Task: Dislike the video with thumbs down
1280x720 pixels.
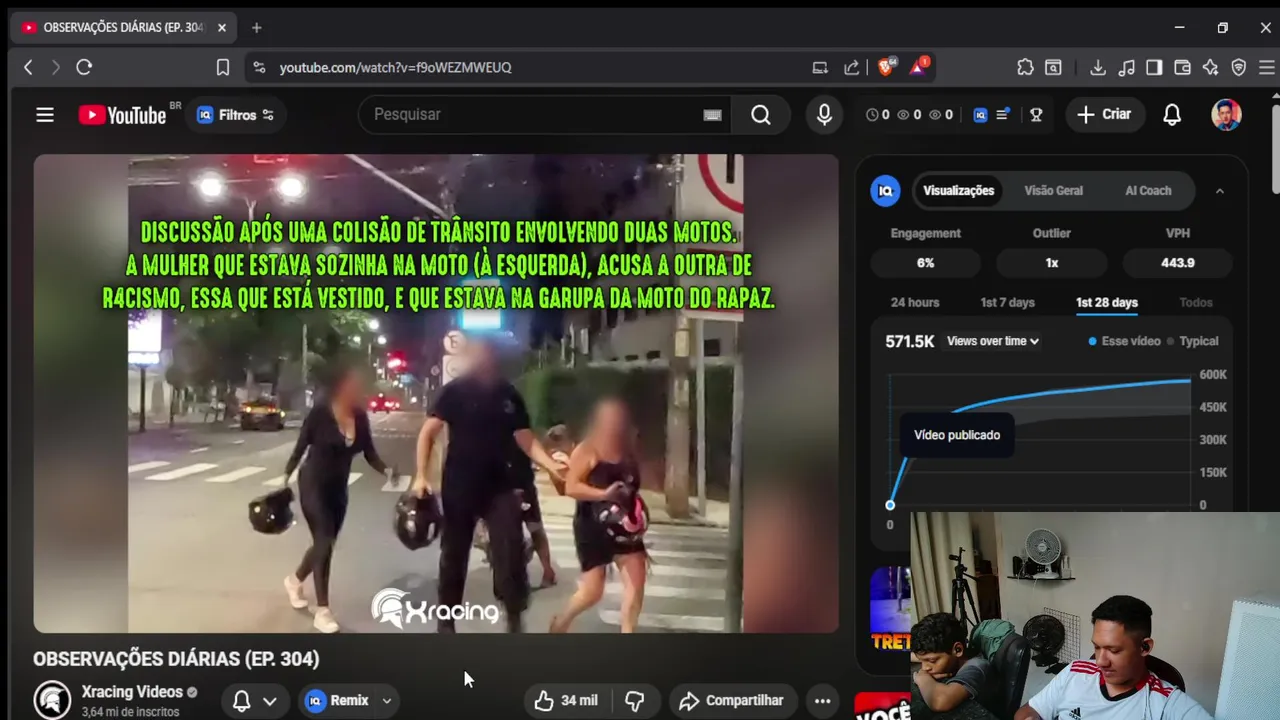Action: click(x=634, y=701)
